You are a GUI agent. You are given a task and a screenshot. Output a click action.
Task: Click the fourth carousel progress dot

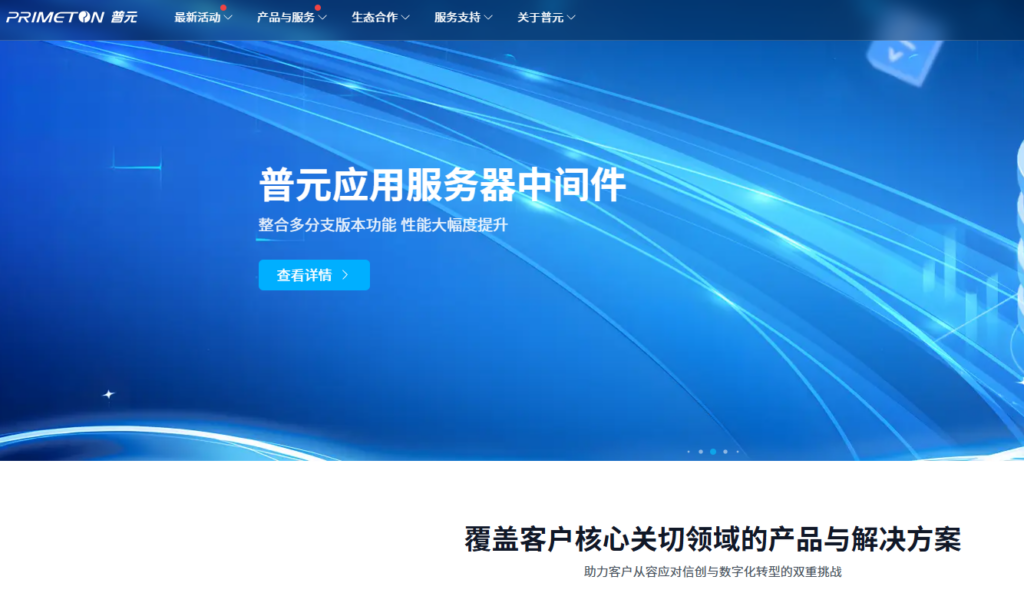pos(725,452)
